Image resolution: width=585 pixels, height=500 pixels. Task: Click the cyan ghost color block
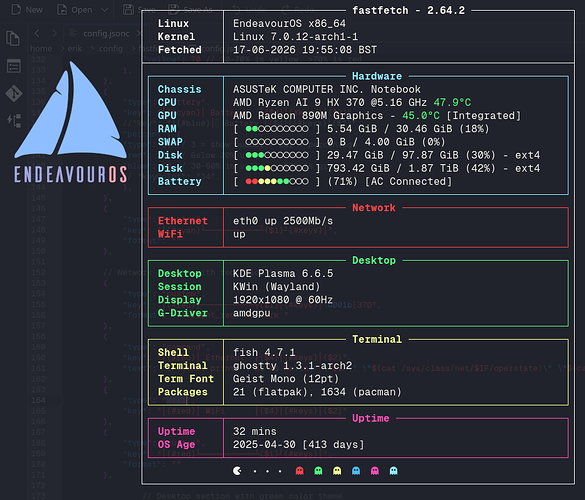point(394,471)
